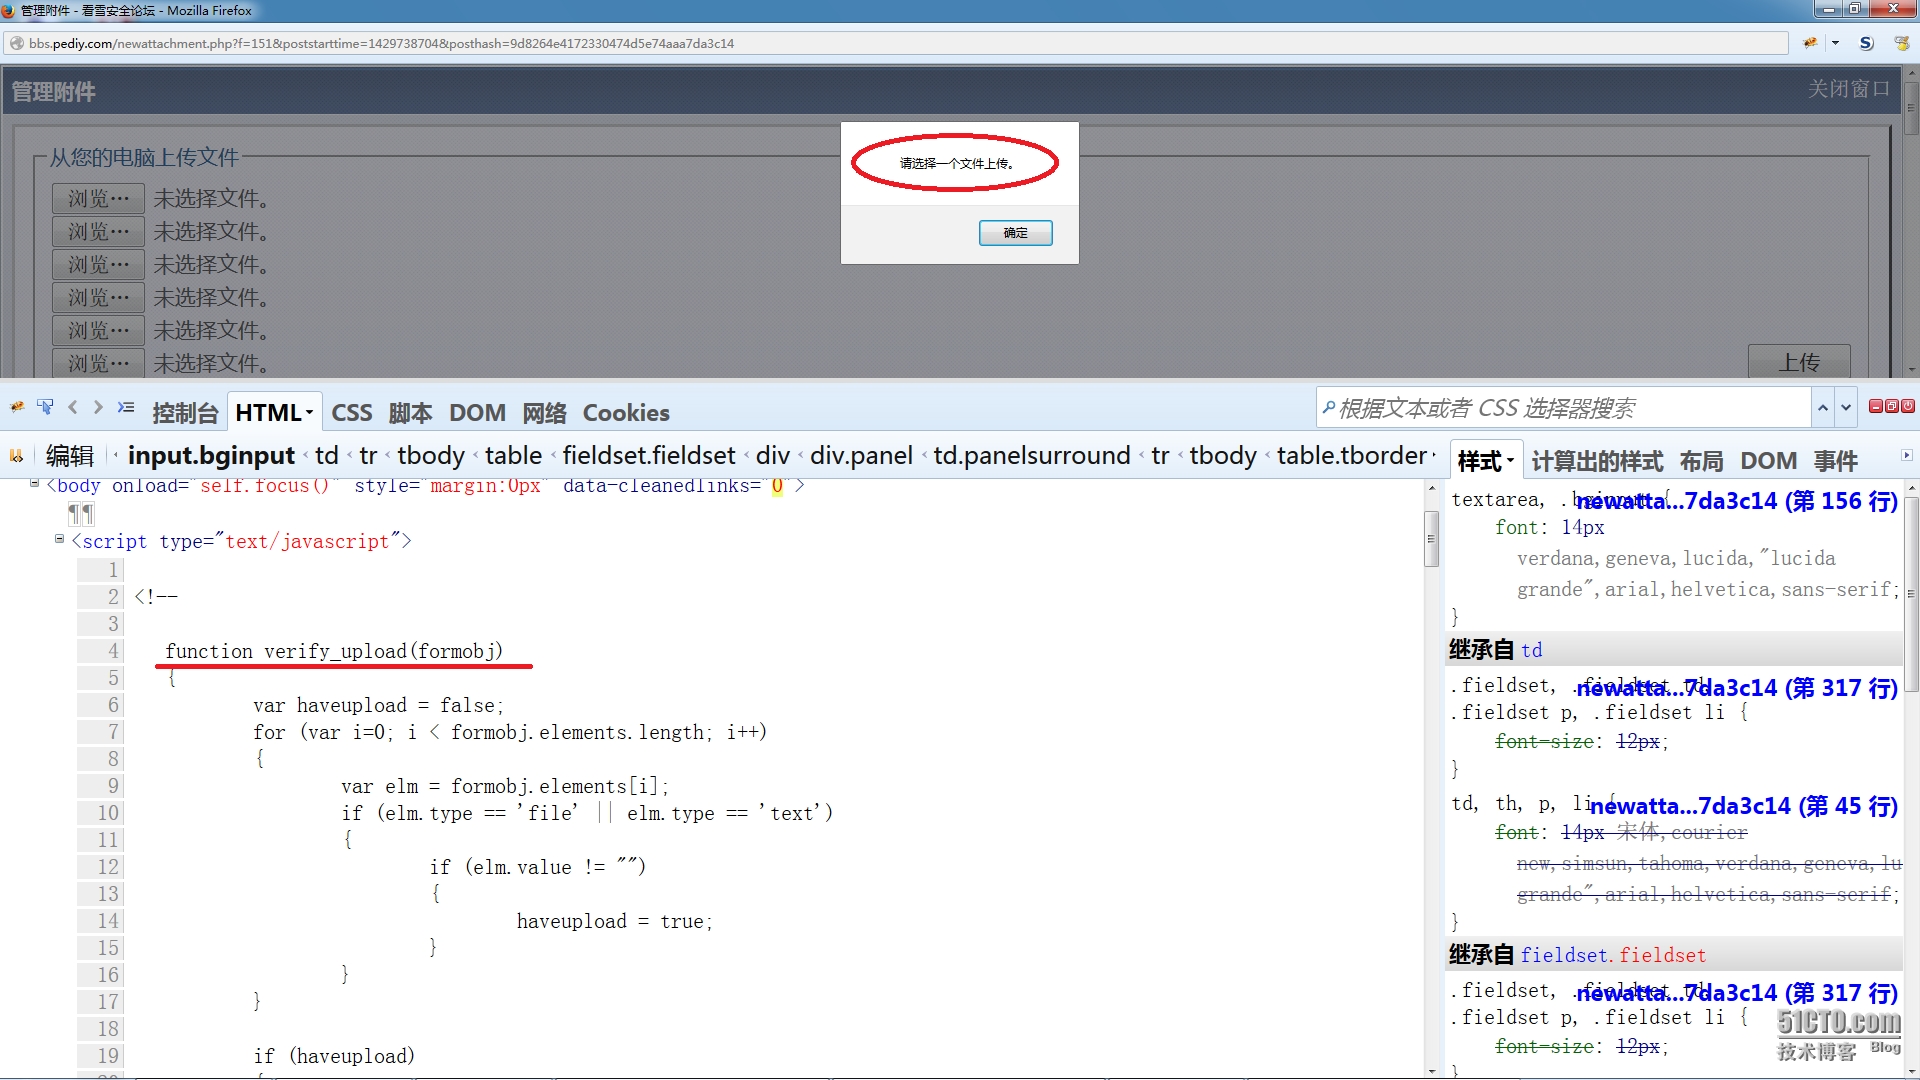The image size is (1920, 1080).
Task: Jump to the next search result arrow
Action: 1846,408
